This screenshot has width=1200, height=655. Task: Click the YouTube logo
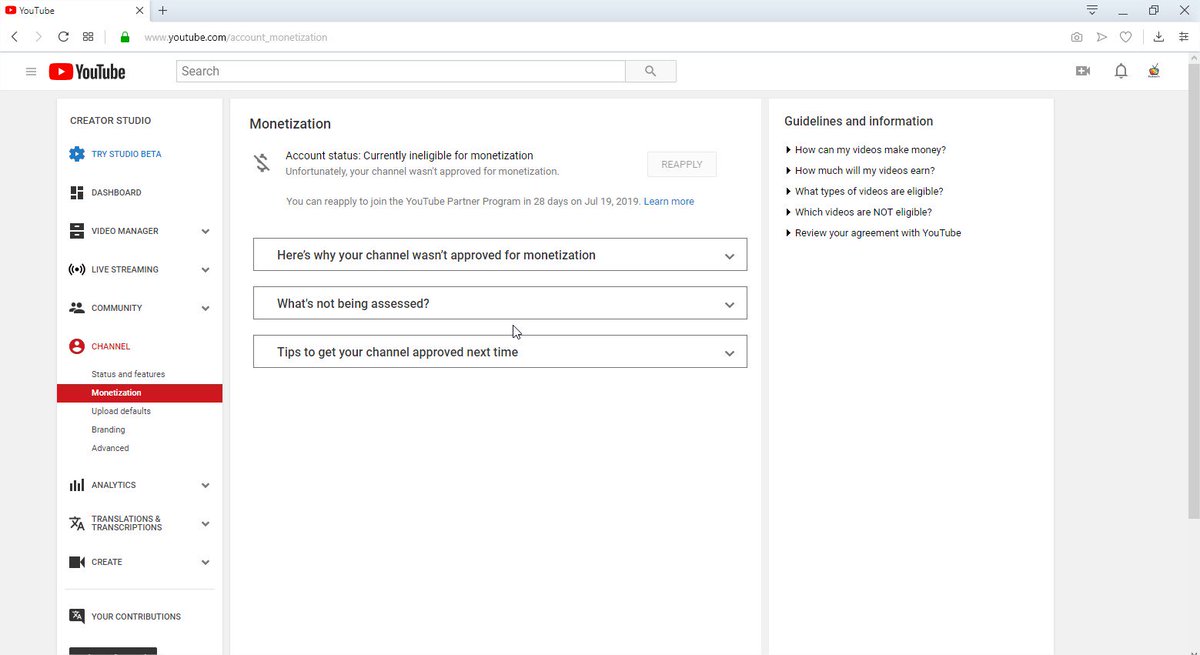pyautogui.click(x=87, y=72)
